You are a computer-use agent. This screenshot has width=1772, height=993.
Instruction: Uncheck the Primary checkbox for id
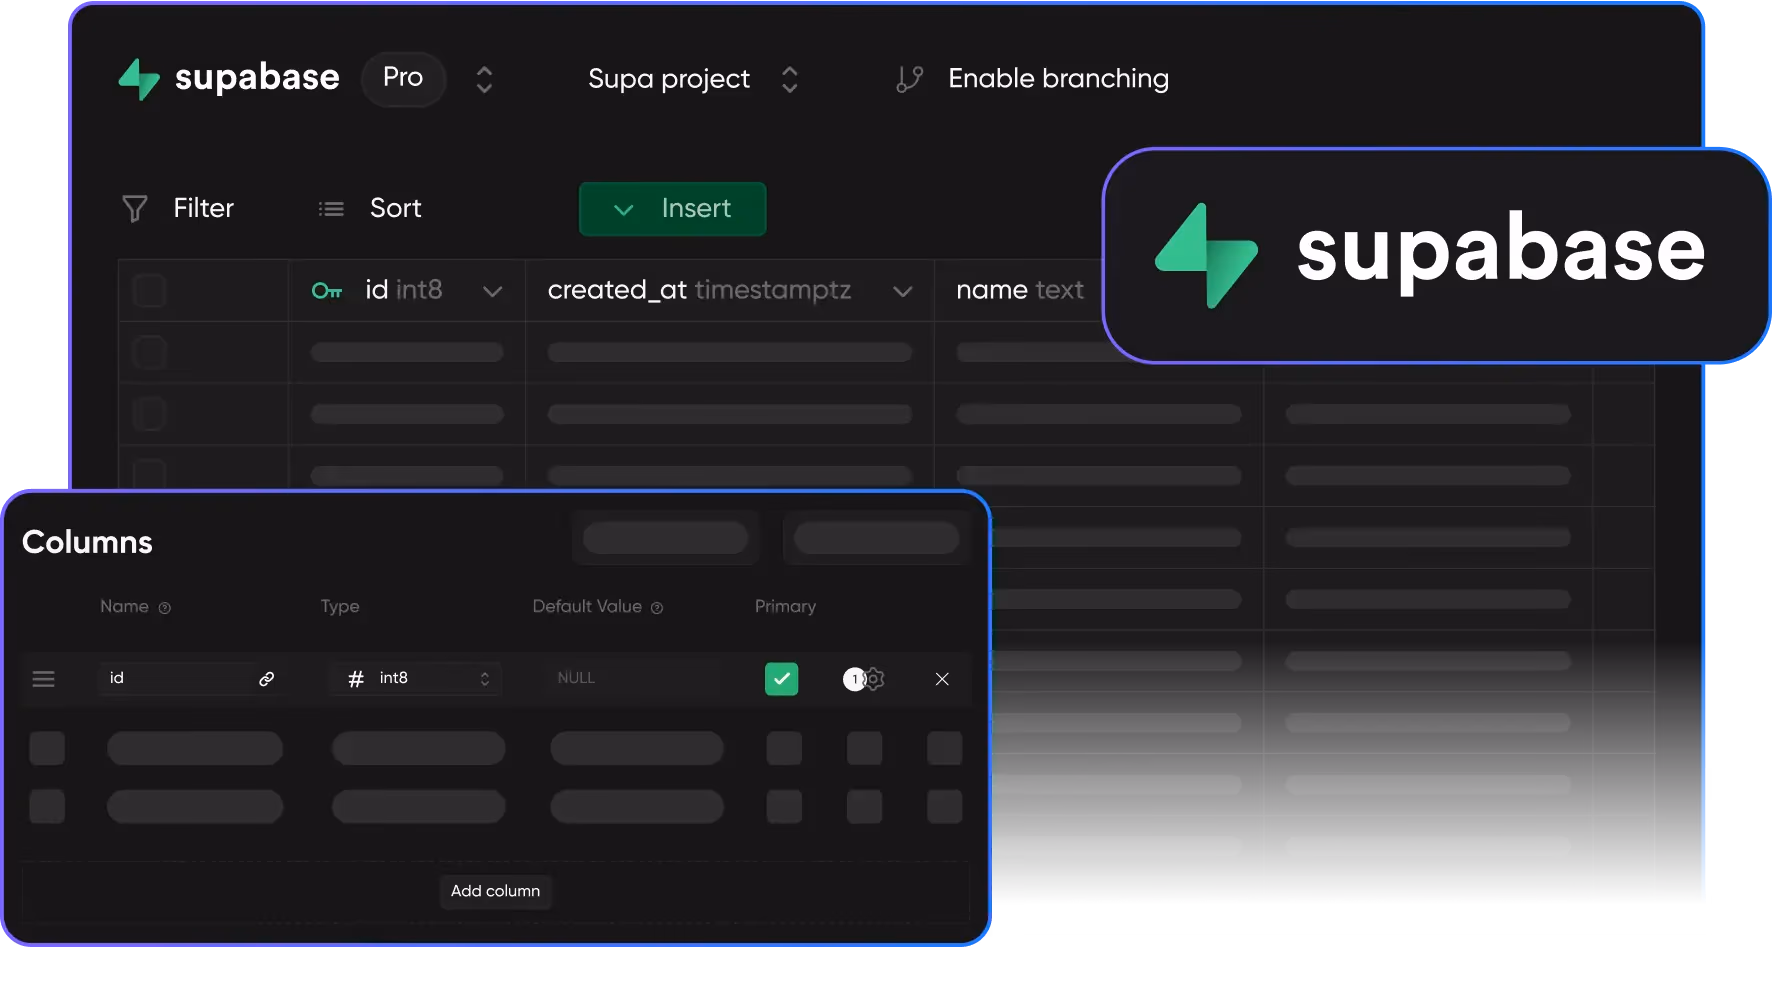pyautogui.click(x=781, y=679)
